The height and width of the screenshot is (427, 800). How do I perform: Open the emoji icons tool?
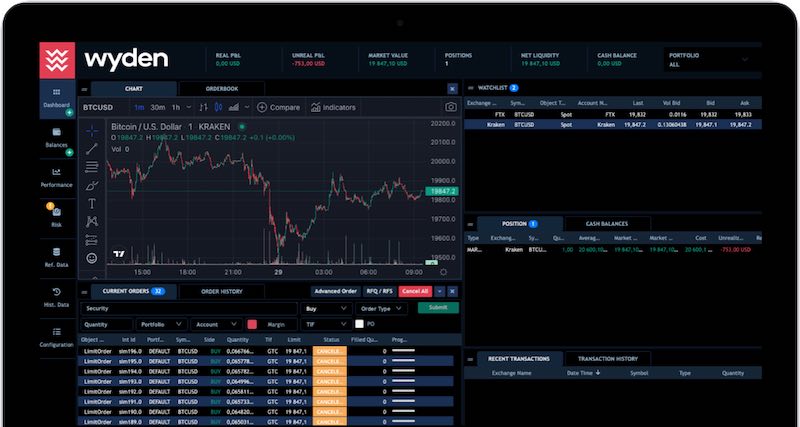92,258
